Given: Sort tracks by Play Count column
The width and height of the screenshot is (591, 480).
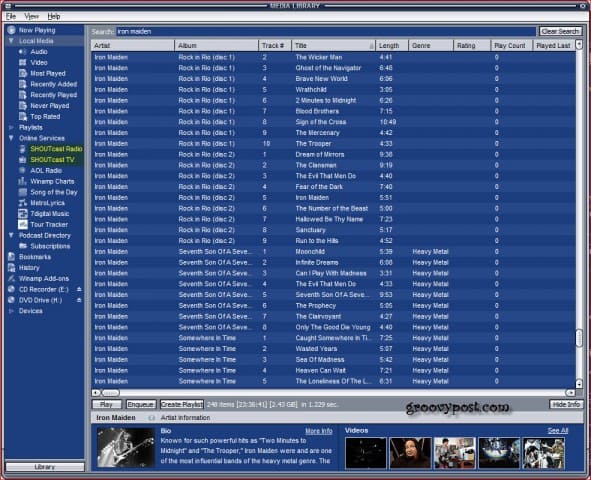Looking at the screenshot, I should click(512, 46).
